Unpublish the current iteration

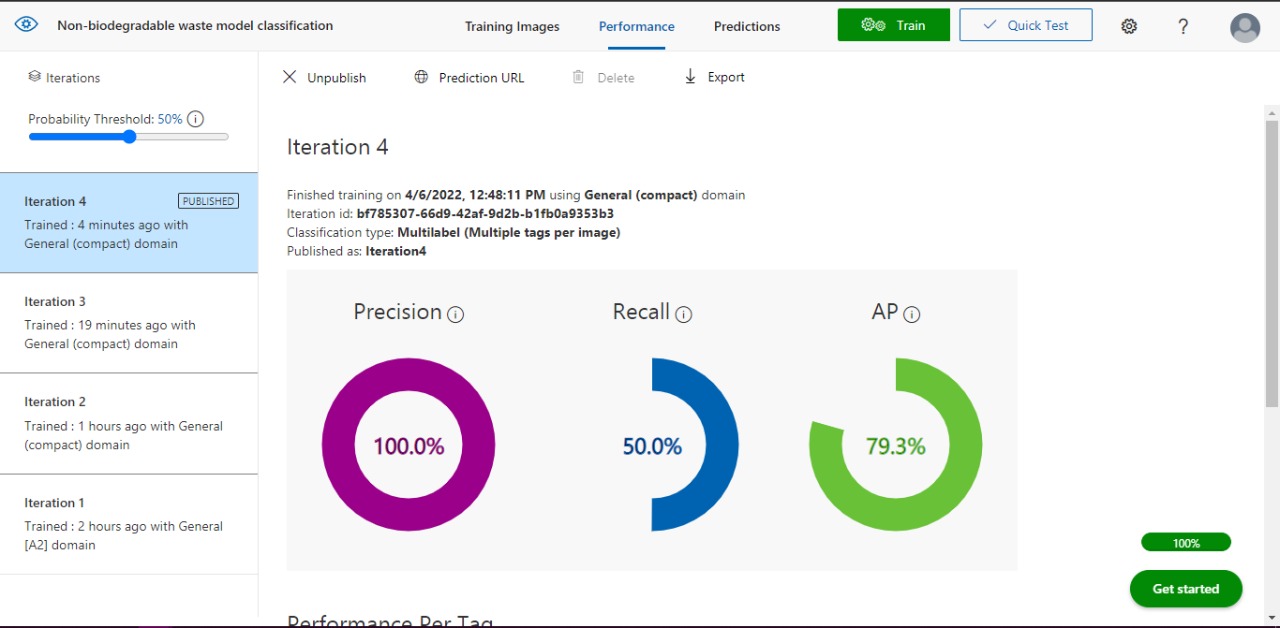click(x=324, y=77)
